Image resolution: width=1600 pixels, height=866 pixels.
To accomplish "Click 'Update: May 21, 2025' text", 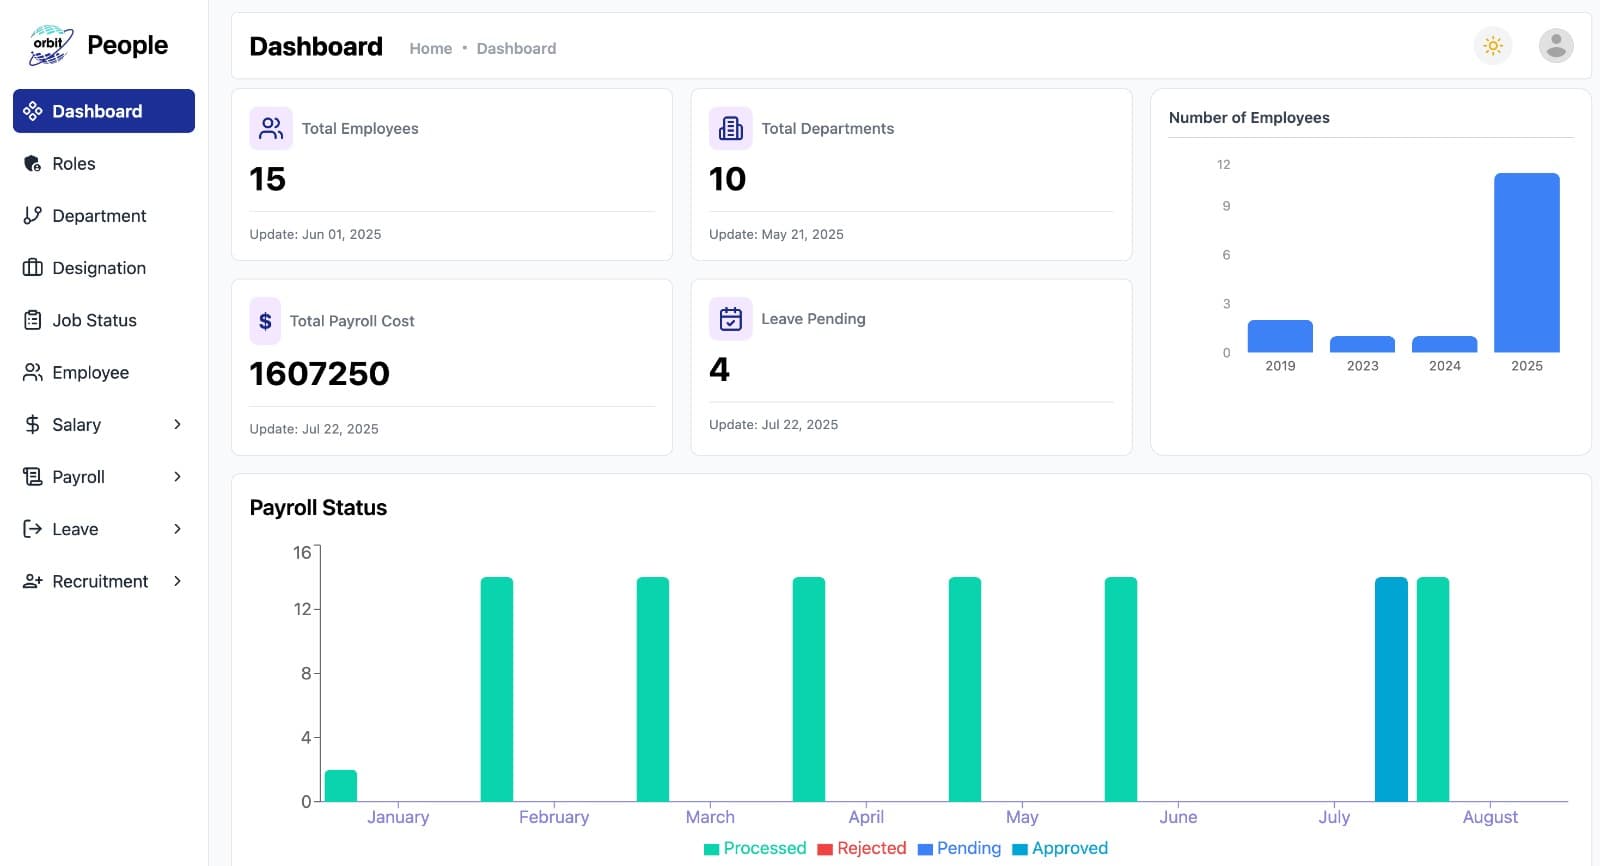I will click(776, 234).
